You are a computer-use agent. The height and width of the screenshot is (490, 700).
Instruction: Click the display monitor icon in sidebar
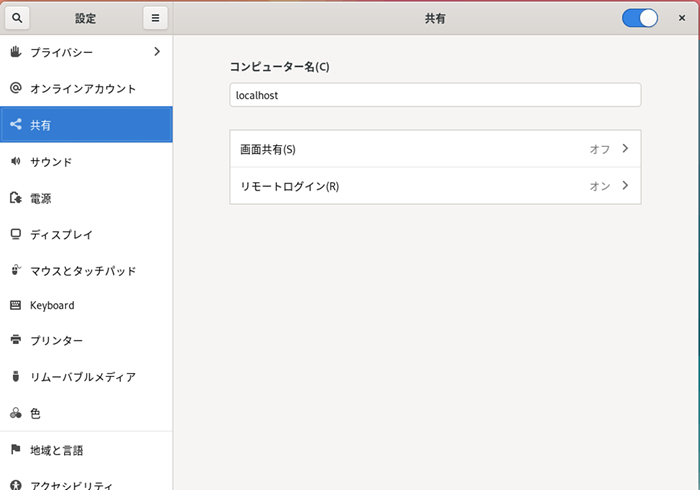click(x=15, y=234)
